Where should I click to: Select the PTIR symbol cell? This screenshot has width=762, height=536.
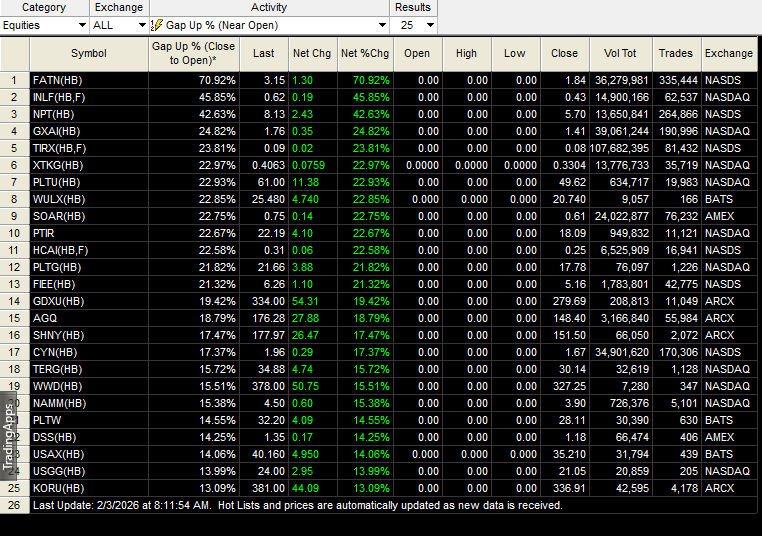tap(89, 233)
